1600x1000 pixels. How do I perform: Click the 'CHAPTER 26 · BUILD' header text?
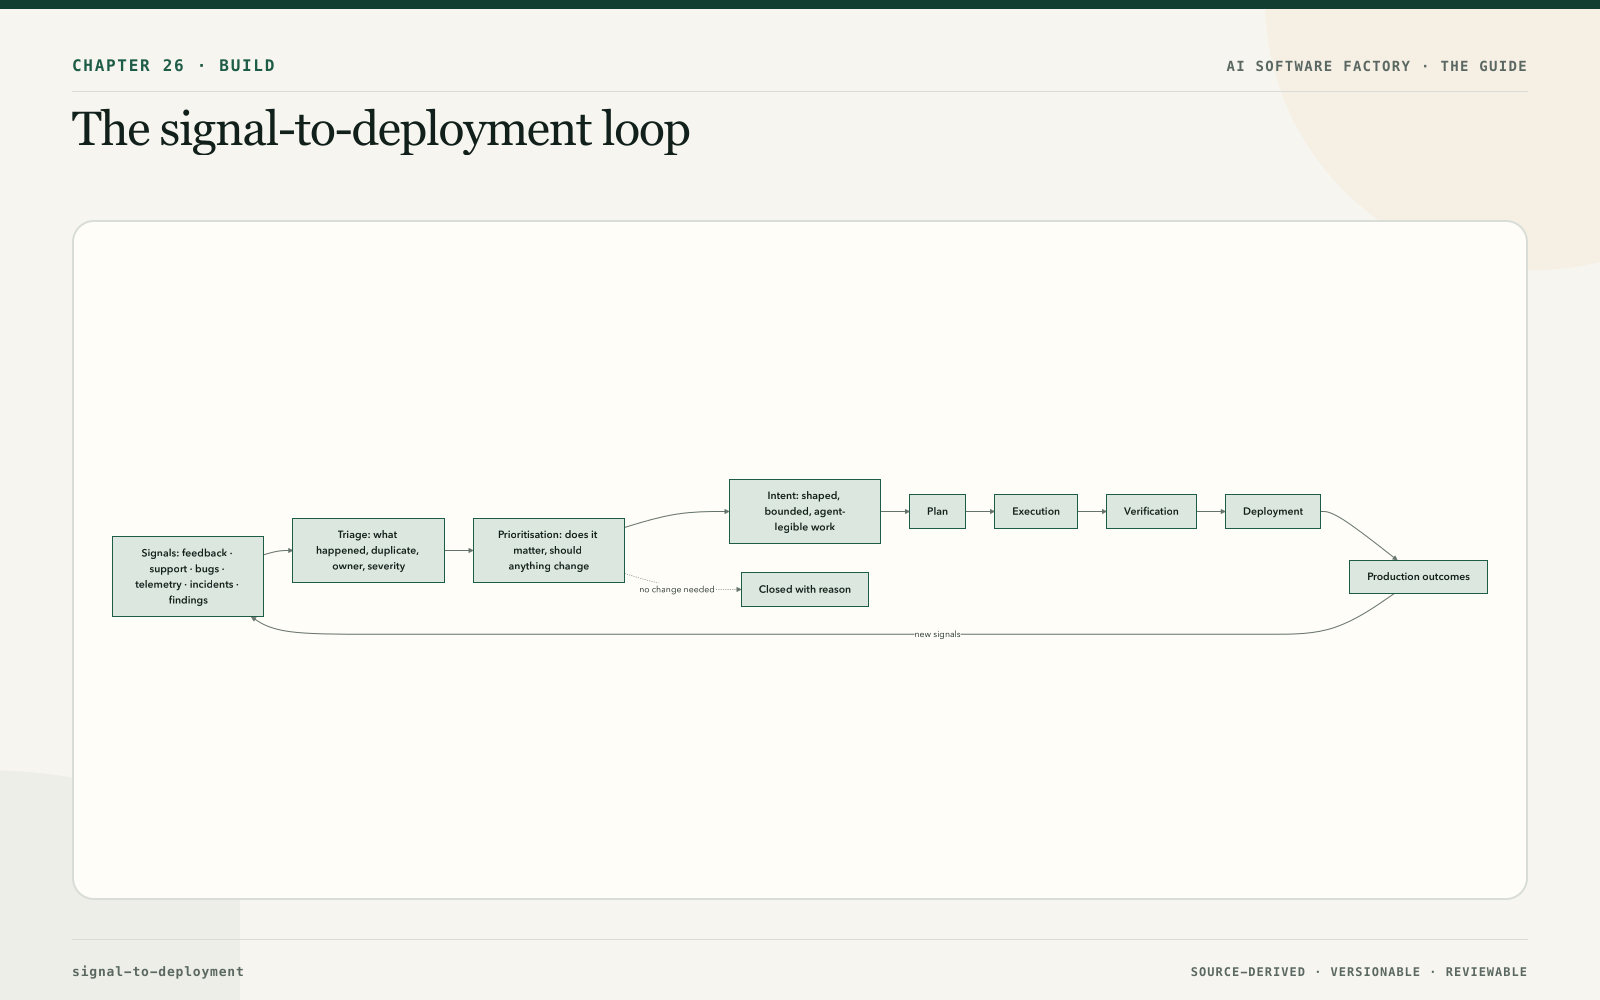[174, 66]
